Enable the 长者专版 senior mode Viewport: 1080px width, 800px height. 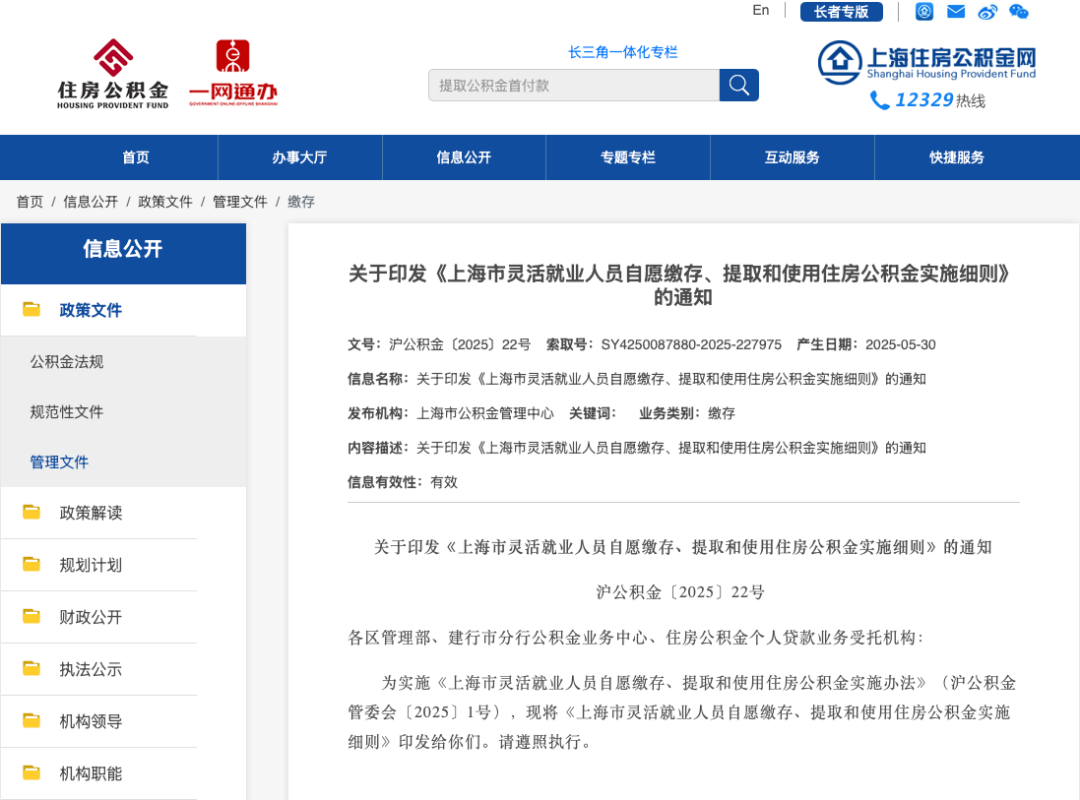tap(841, 12)
